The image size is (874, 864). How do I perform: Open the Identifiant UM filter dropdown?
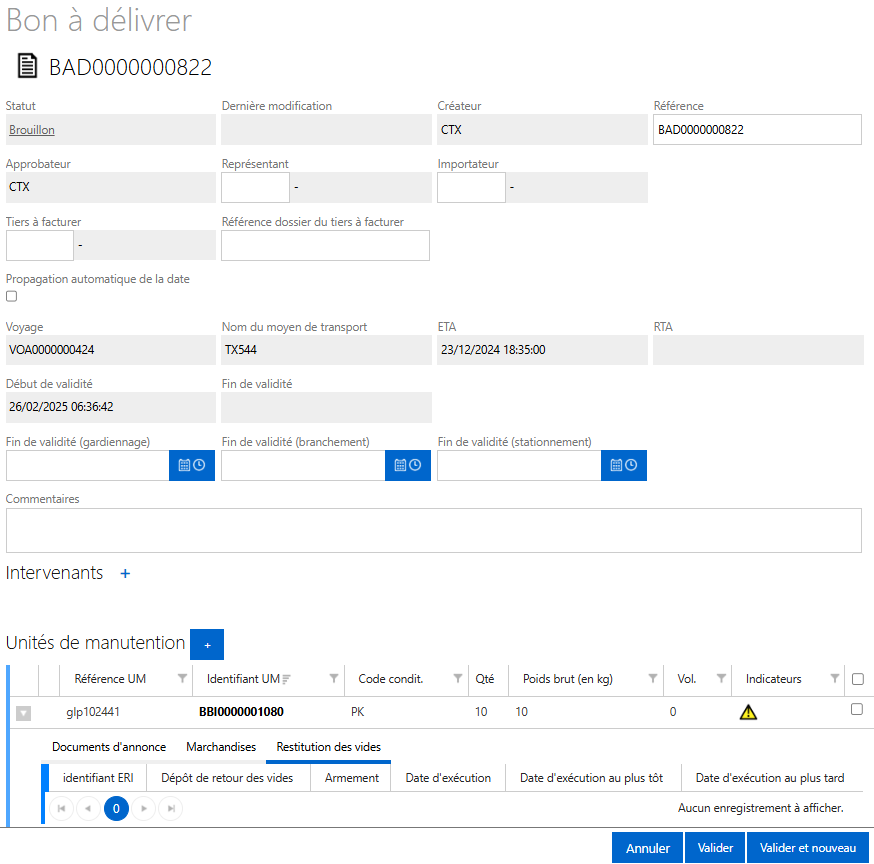point(334,679)
